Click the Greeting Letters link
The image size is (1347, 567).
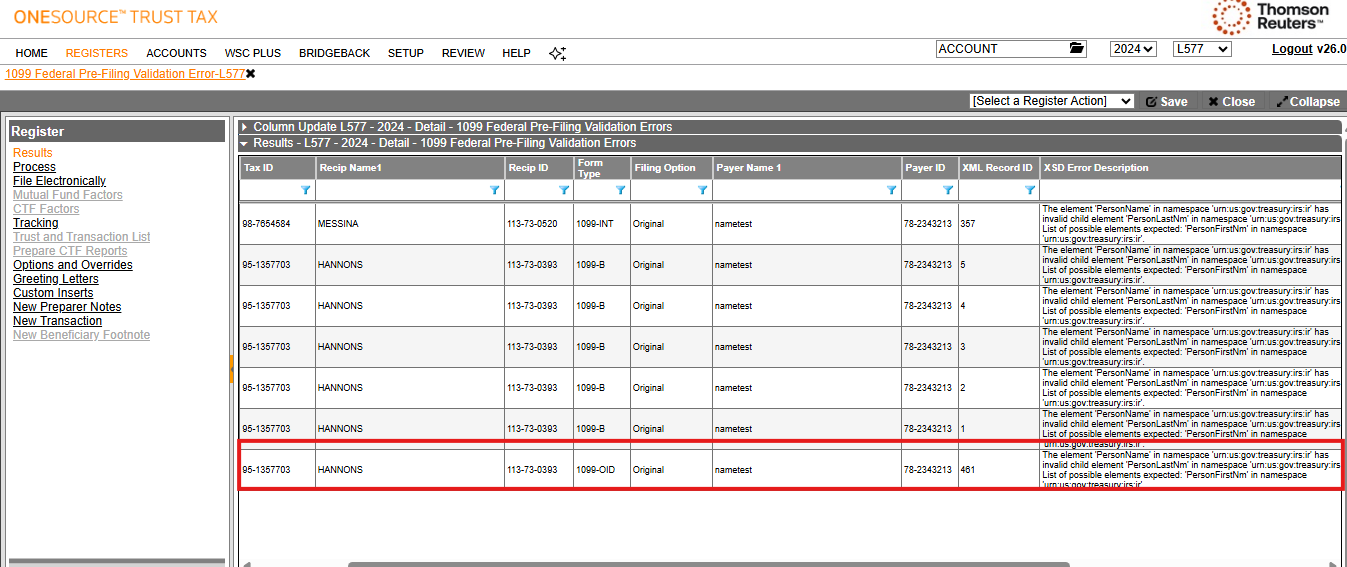click(x=56, y=279)
